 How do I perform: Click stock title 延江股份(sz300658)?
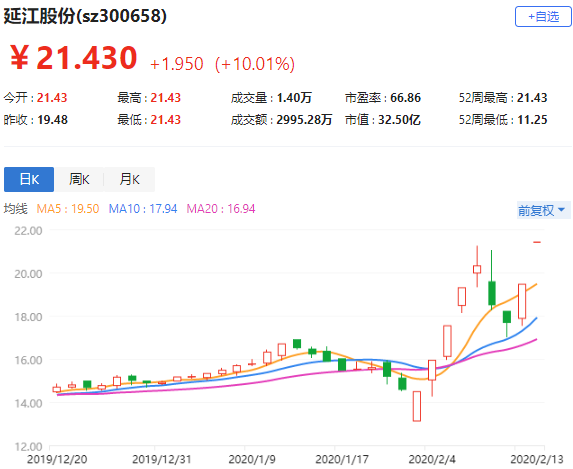click(85, 16)
